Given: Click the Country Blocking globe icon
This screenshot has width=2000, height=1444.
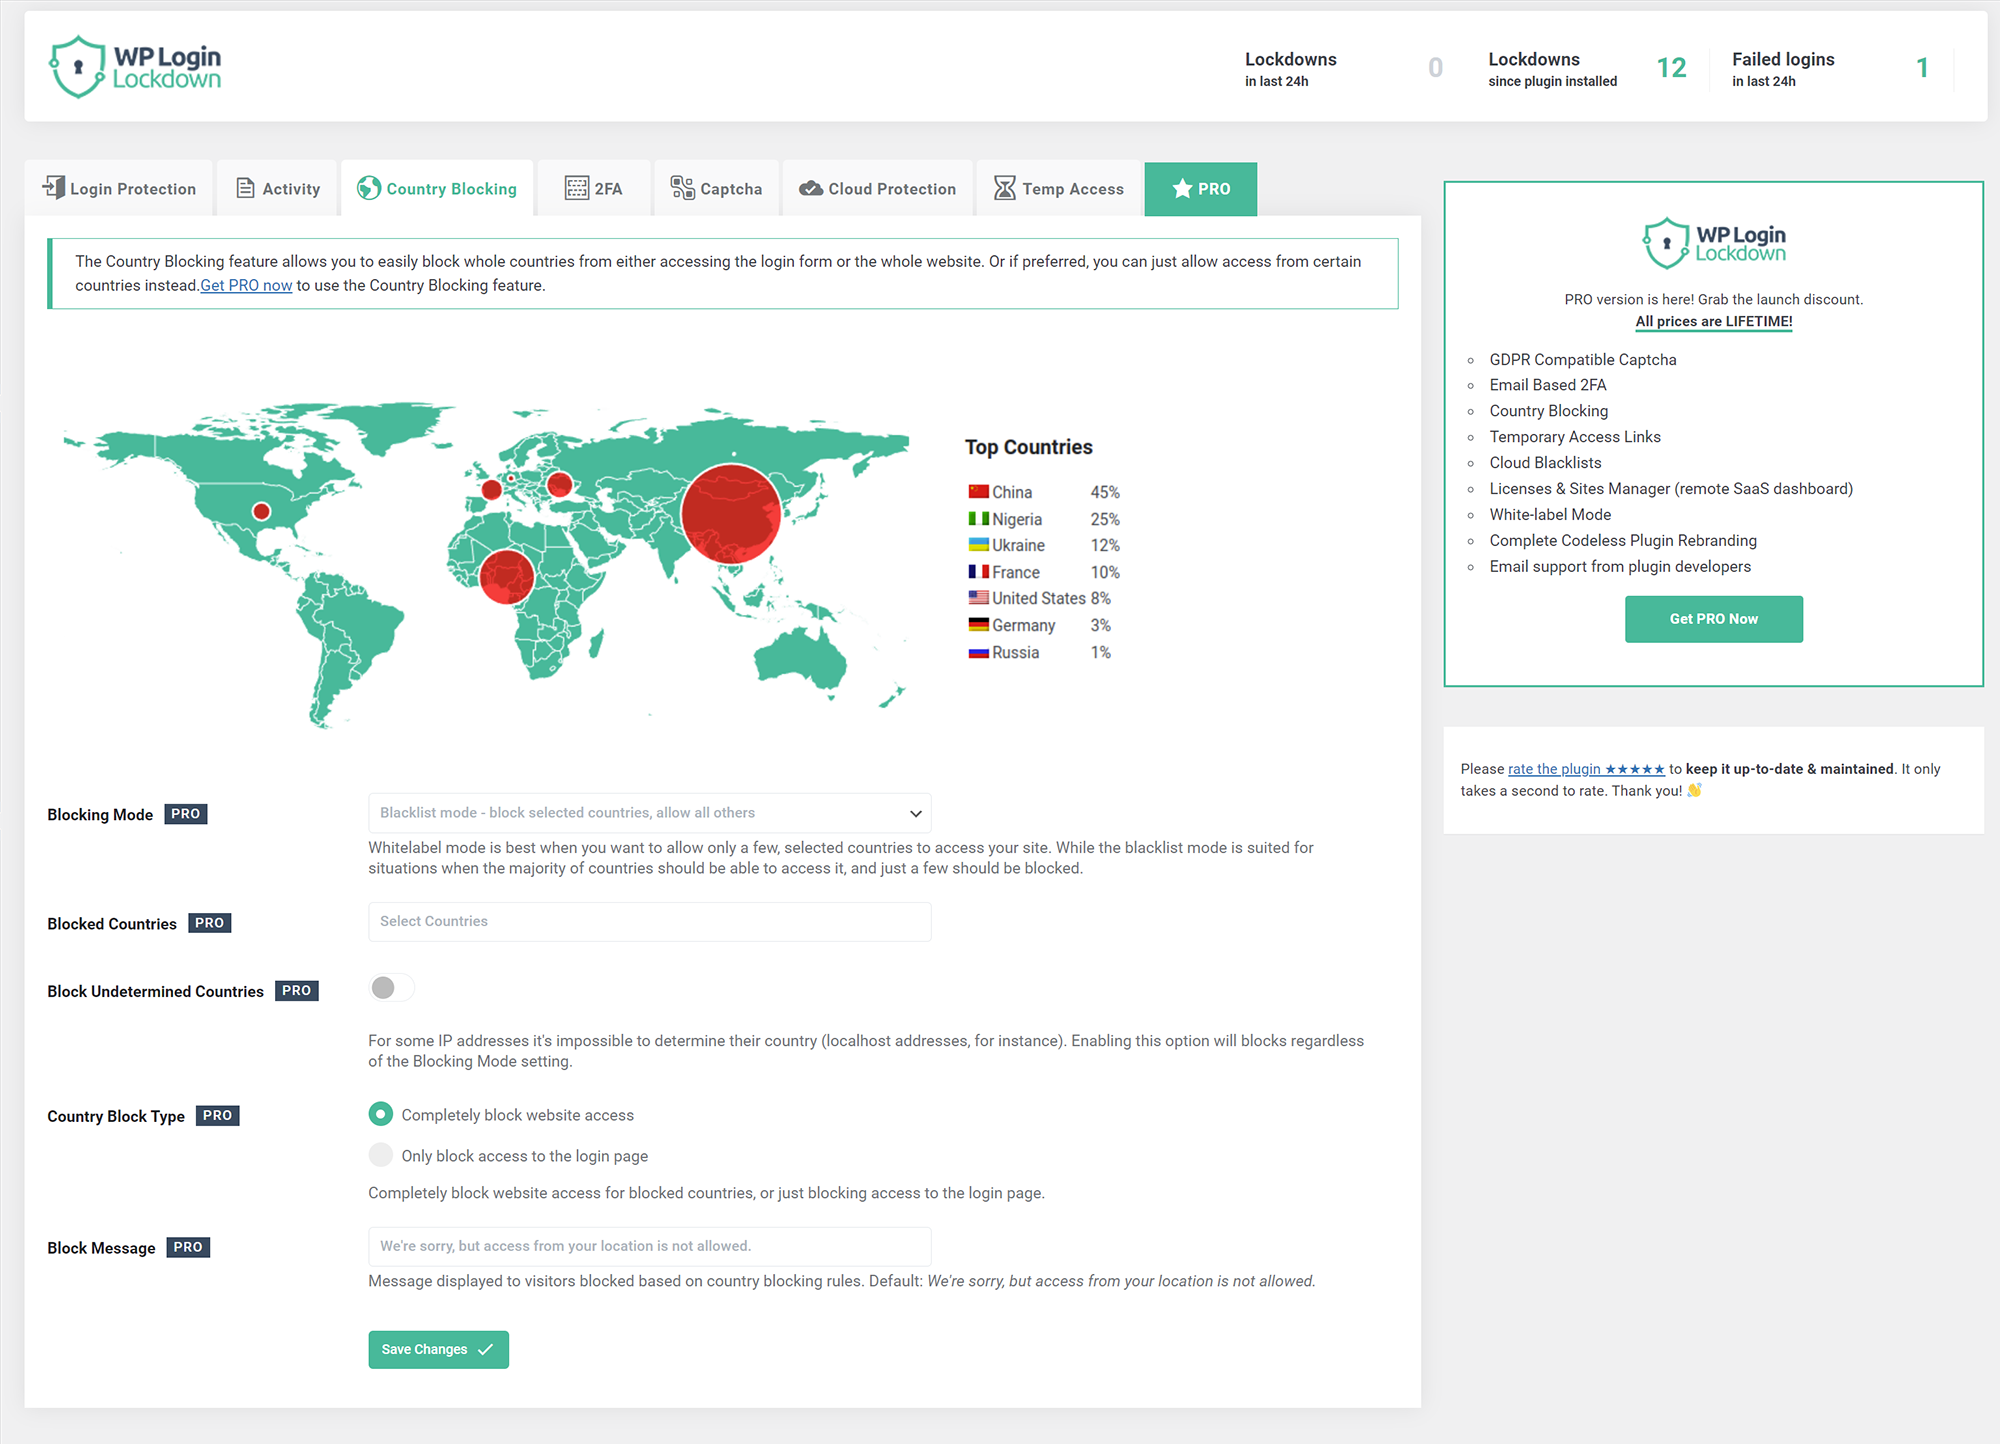Looking at the screenshot, I should (x=367, y=188).
